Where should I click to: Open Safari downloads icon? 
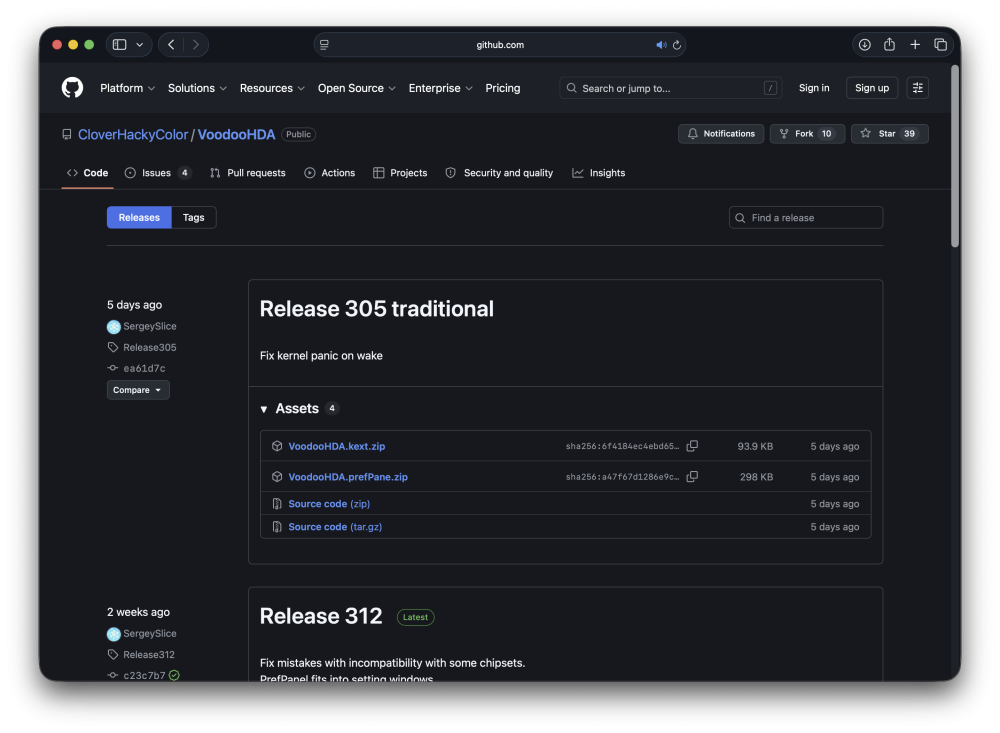864,45
